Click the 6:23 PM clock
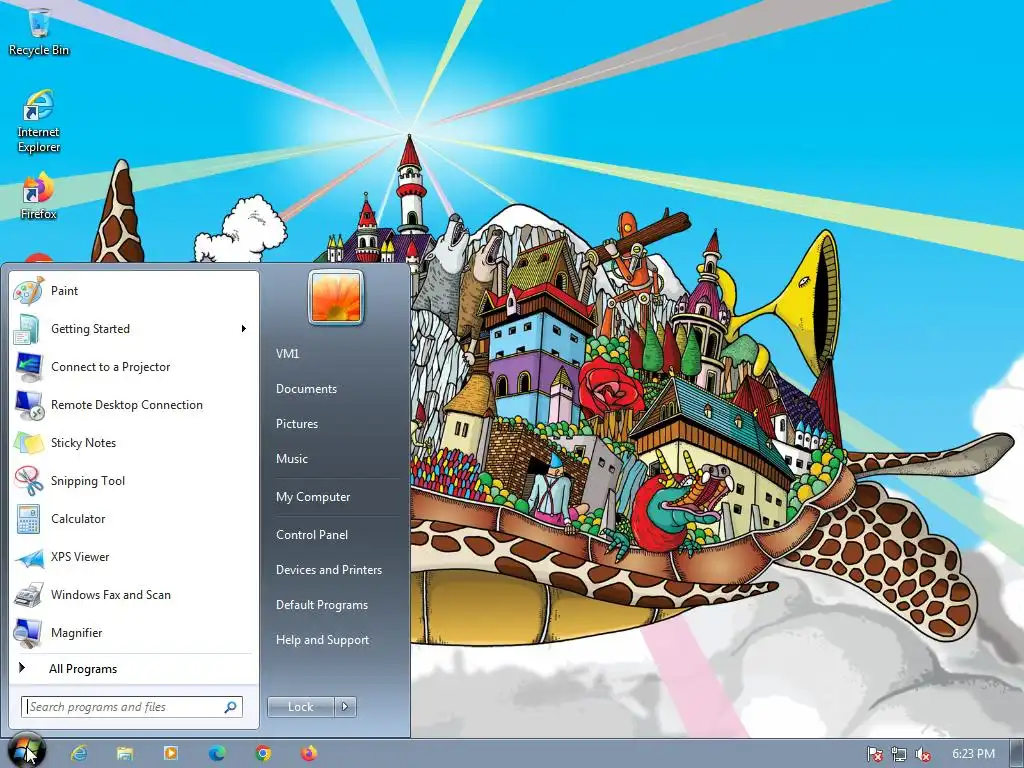 [x=973, y=754]
